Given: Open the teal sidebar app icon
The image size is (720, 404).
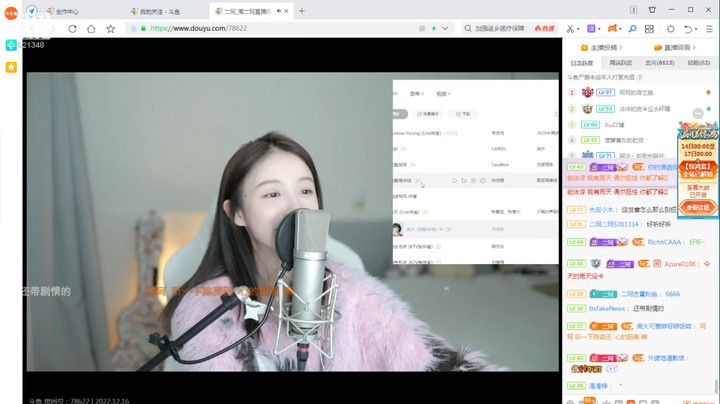Looking at the screenshot, I should [11, 45].
